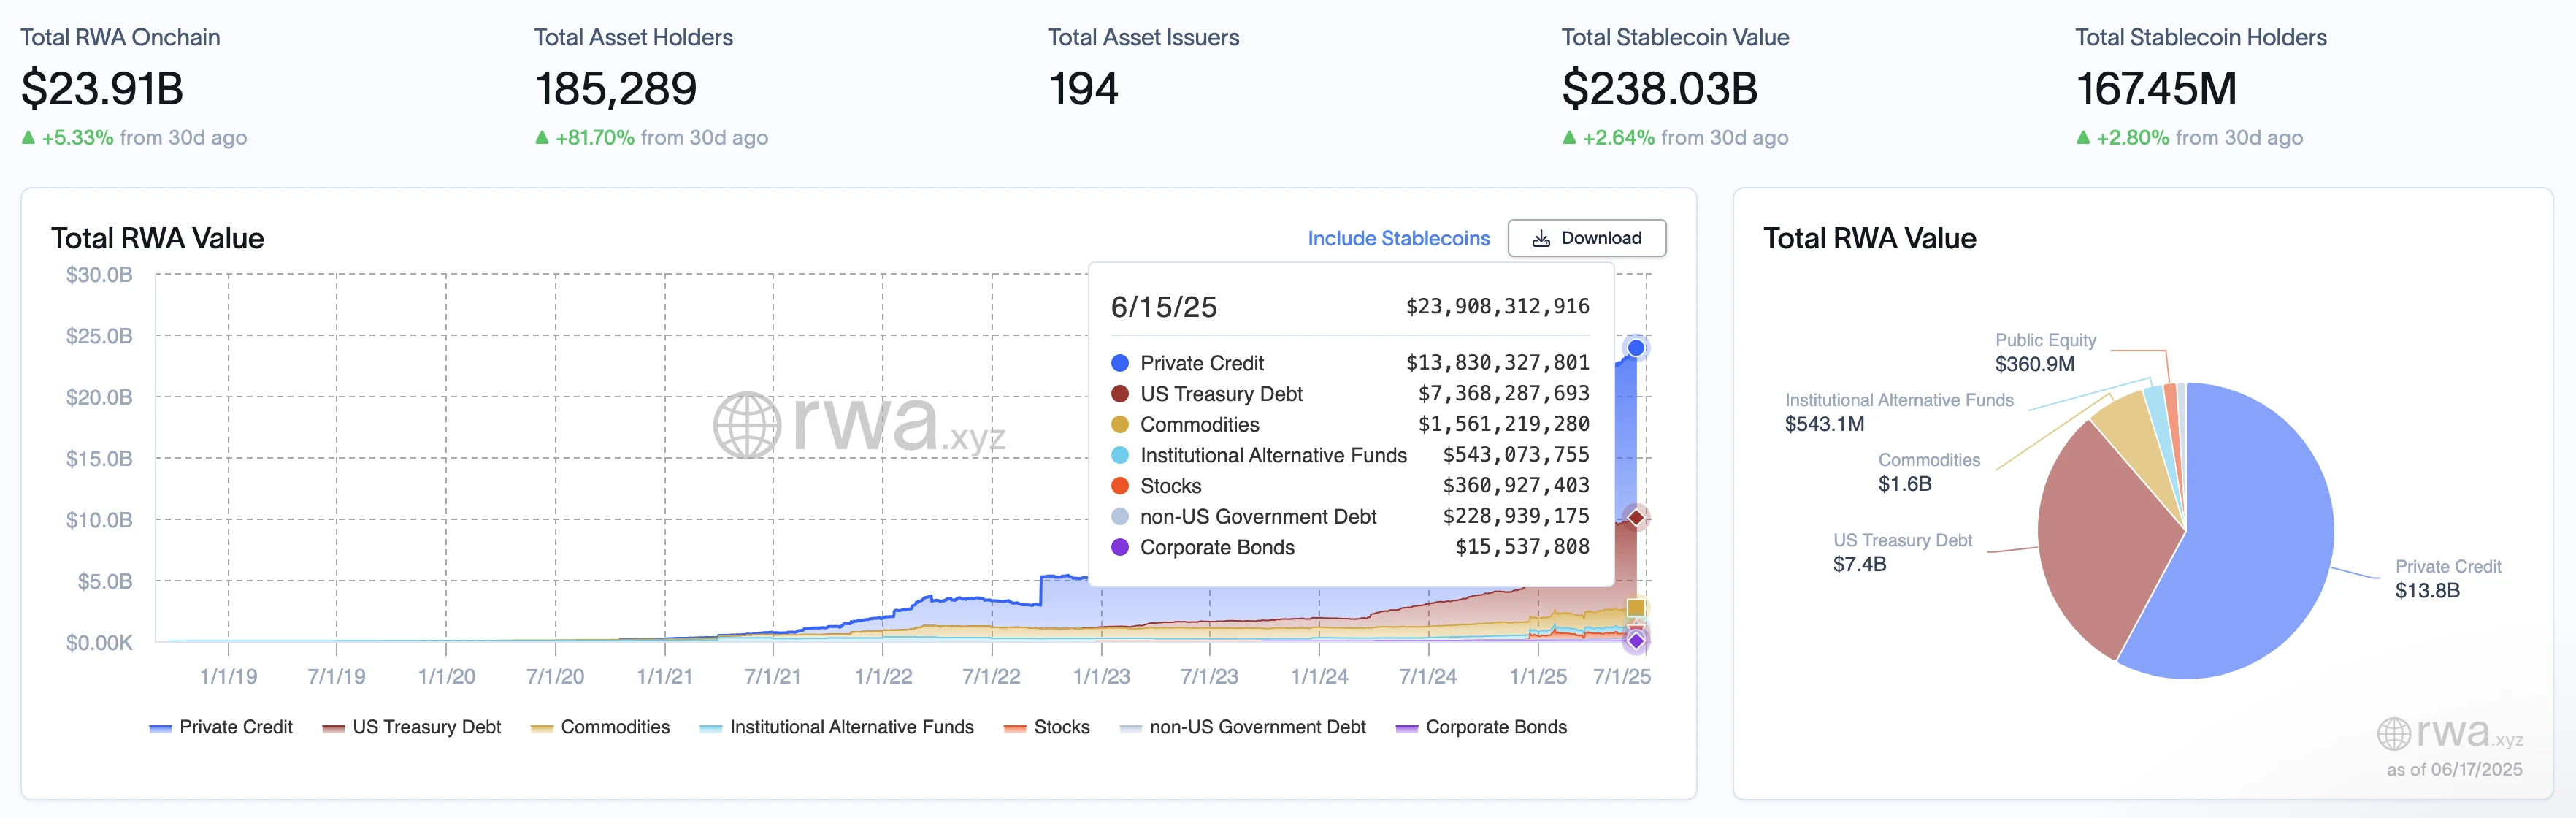The height and width of the screenshot is (818, 2576).
Task: Hide Institutional Alternative Funds legend series
Action: click(837, 727)
